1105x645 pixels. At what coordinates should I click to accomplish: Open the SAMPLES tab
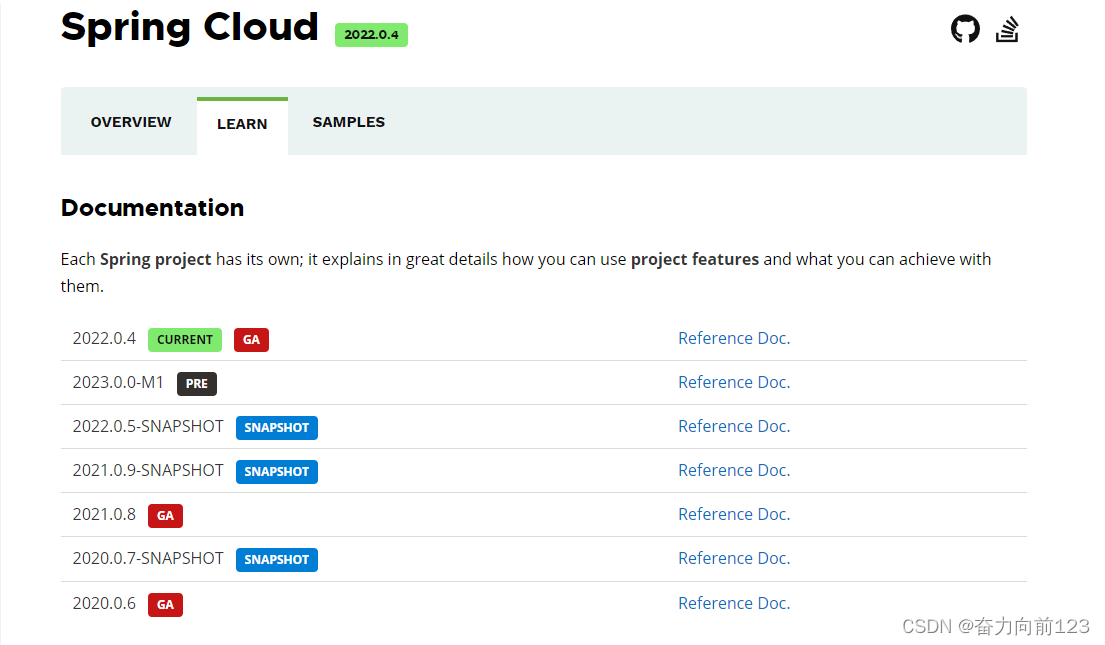pyautogui.click(x=349, y=122)
